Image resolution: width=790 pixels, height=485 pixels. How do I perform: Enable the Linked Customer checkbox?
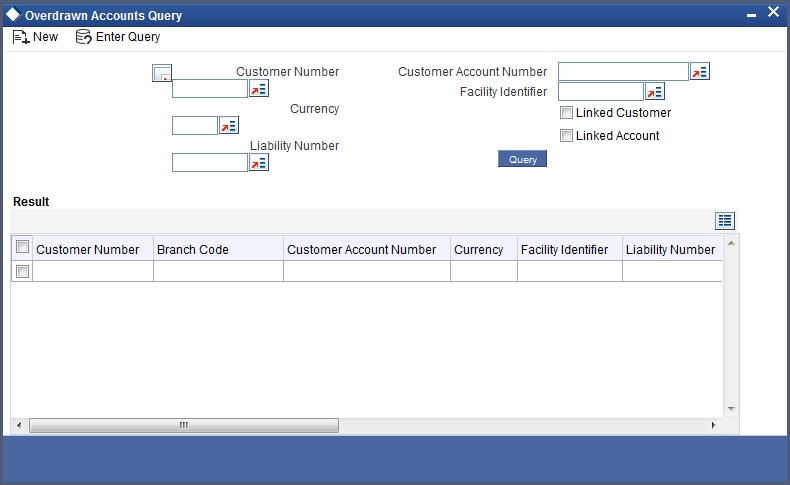pos(566,113)
